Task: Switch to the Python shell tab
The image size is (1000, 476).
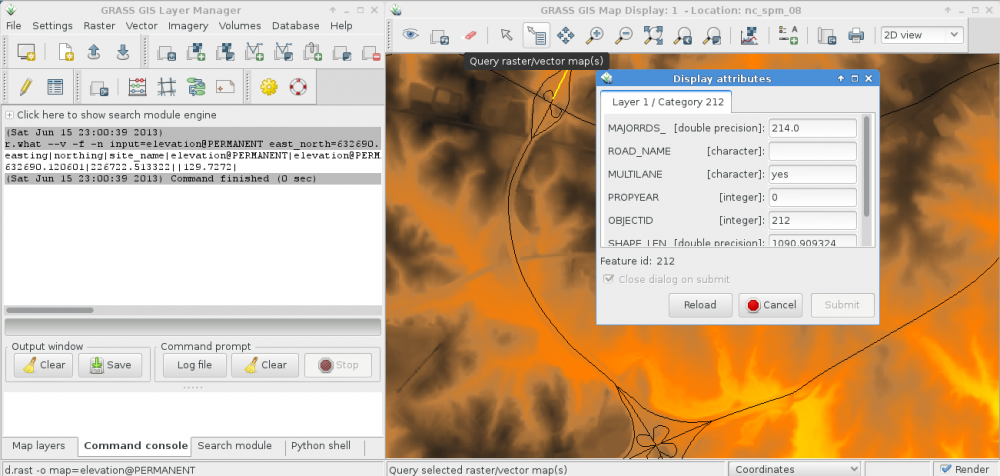Action: (319, 445)
